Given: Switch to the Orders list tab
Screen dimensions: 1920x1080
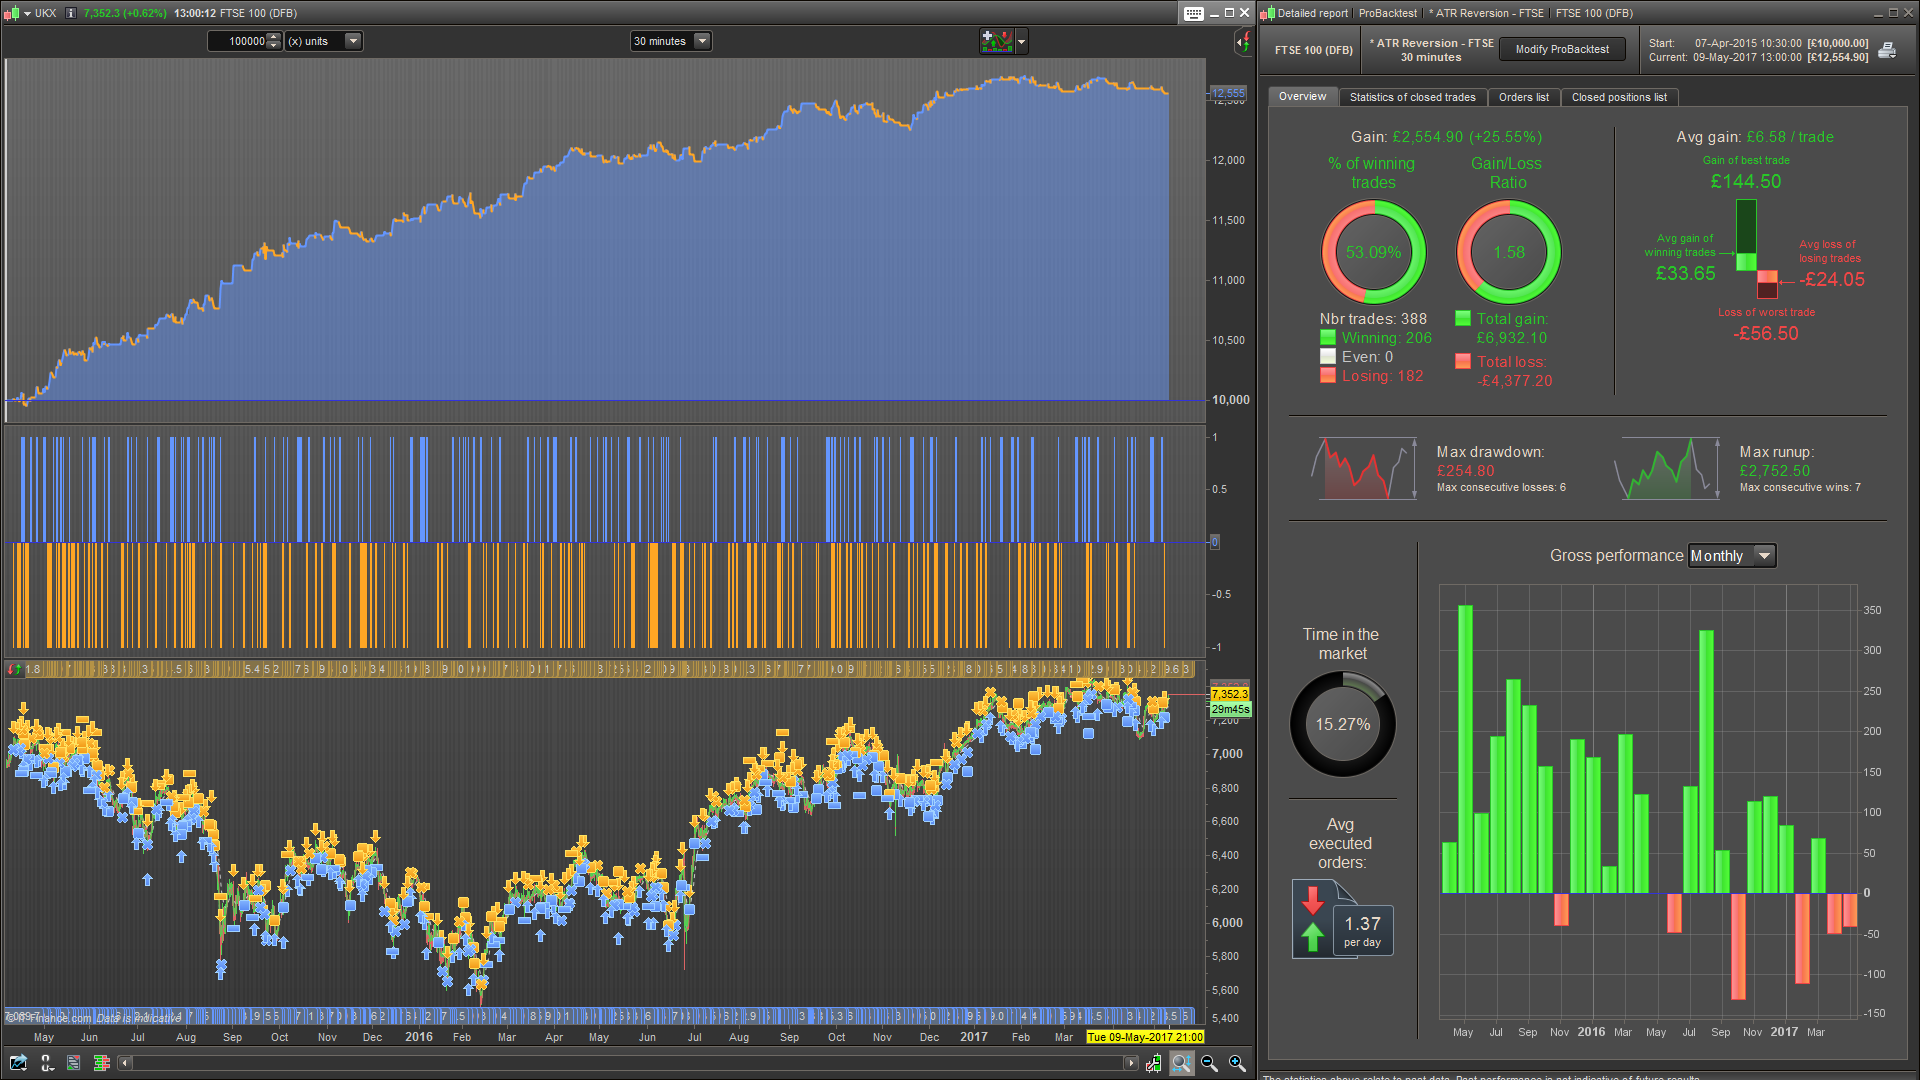Looking at the screenshot, I should pyautogui.click(x=1523, y=97).
